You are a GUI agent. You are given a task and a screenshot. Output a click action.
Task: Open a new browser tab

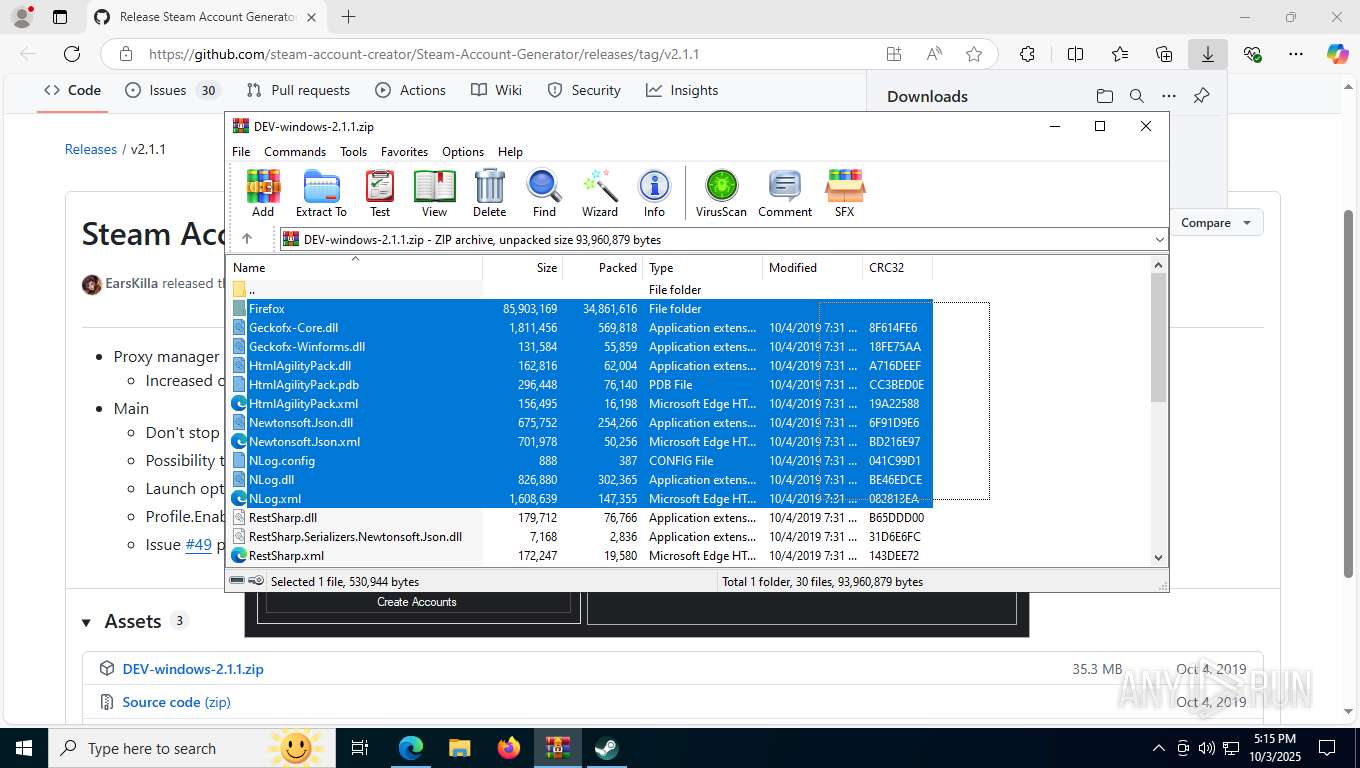point(348,17)
